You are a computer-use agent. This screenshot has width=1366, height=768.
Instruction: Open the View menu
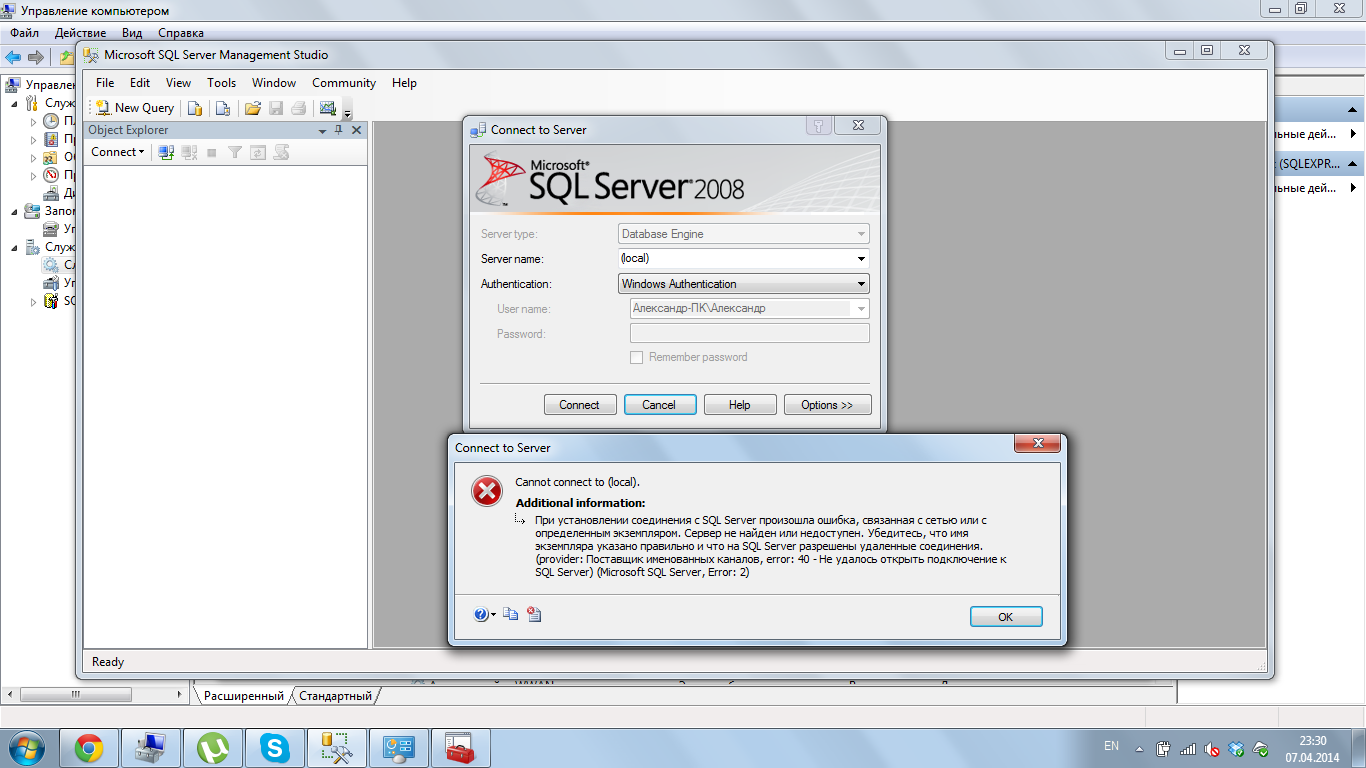pyautogui.click(x=178, y=83)
